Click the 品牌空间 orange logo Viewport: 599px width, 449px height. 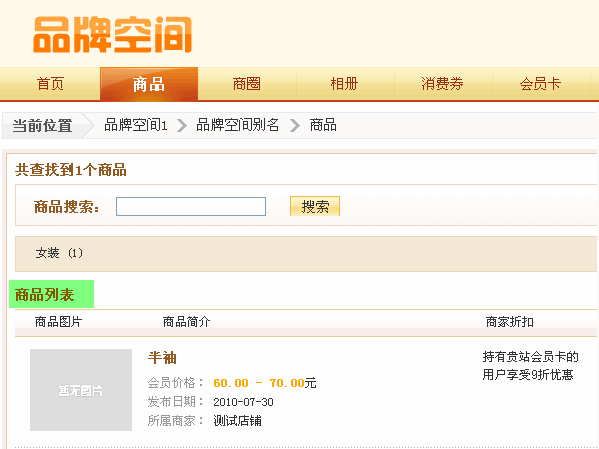(x=112, y=34)
